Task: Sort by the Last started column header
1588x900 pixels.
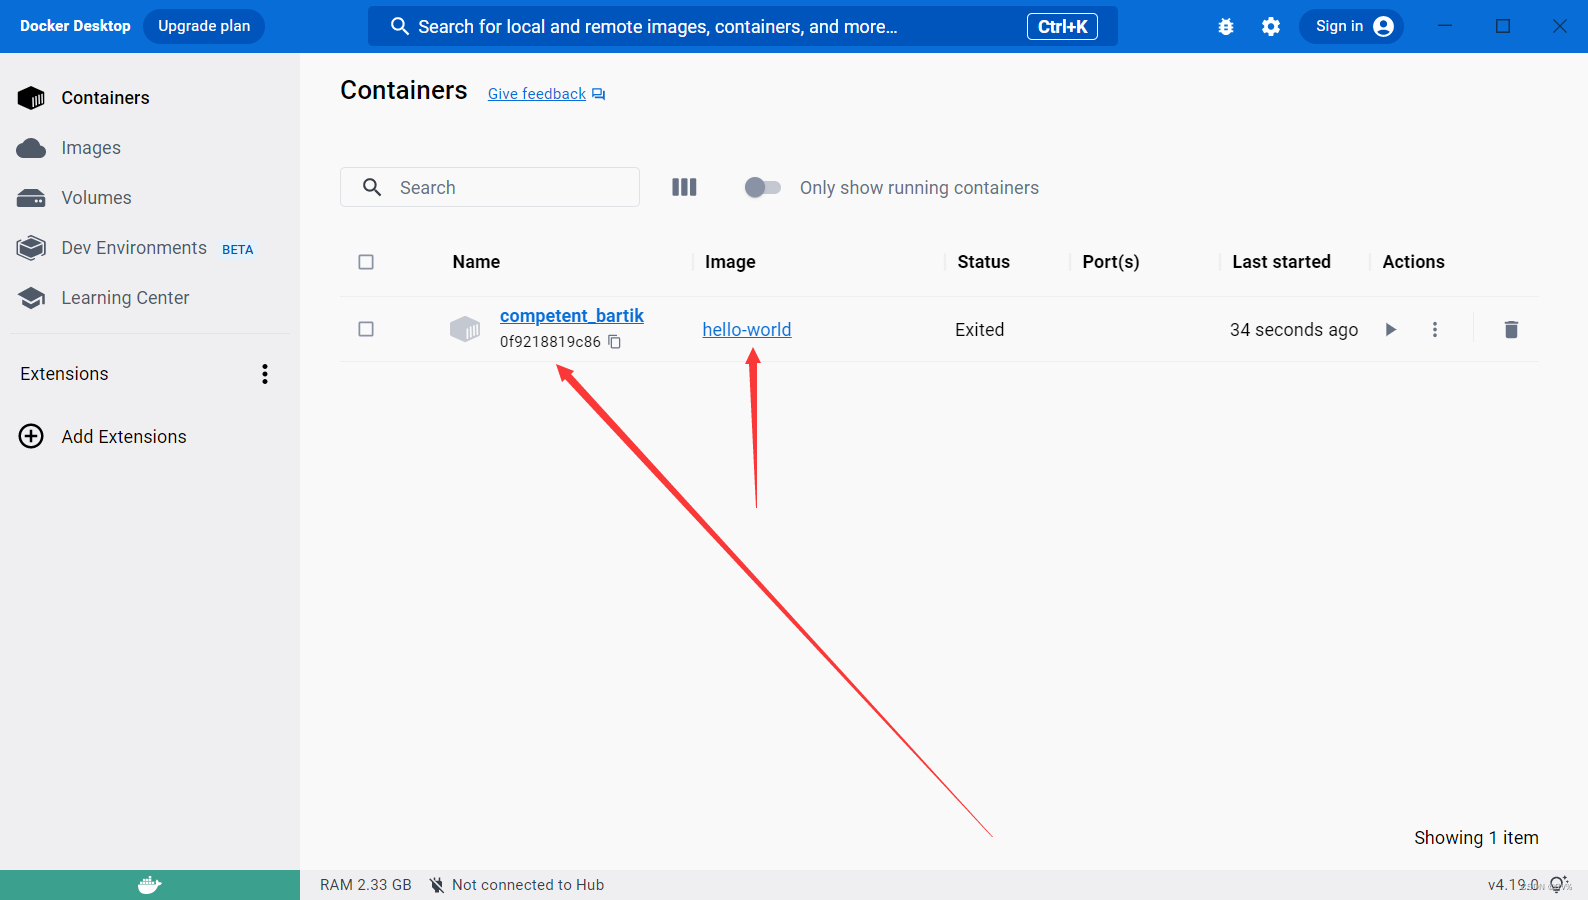Action: [x=1281, y=262]
